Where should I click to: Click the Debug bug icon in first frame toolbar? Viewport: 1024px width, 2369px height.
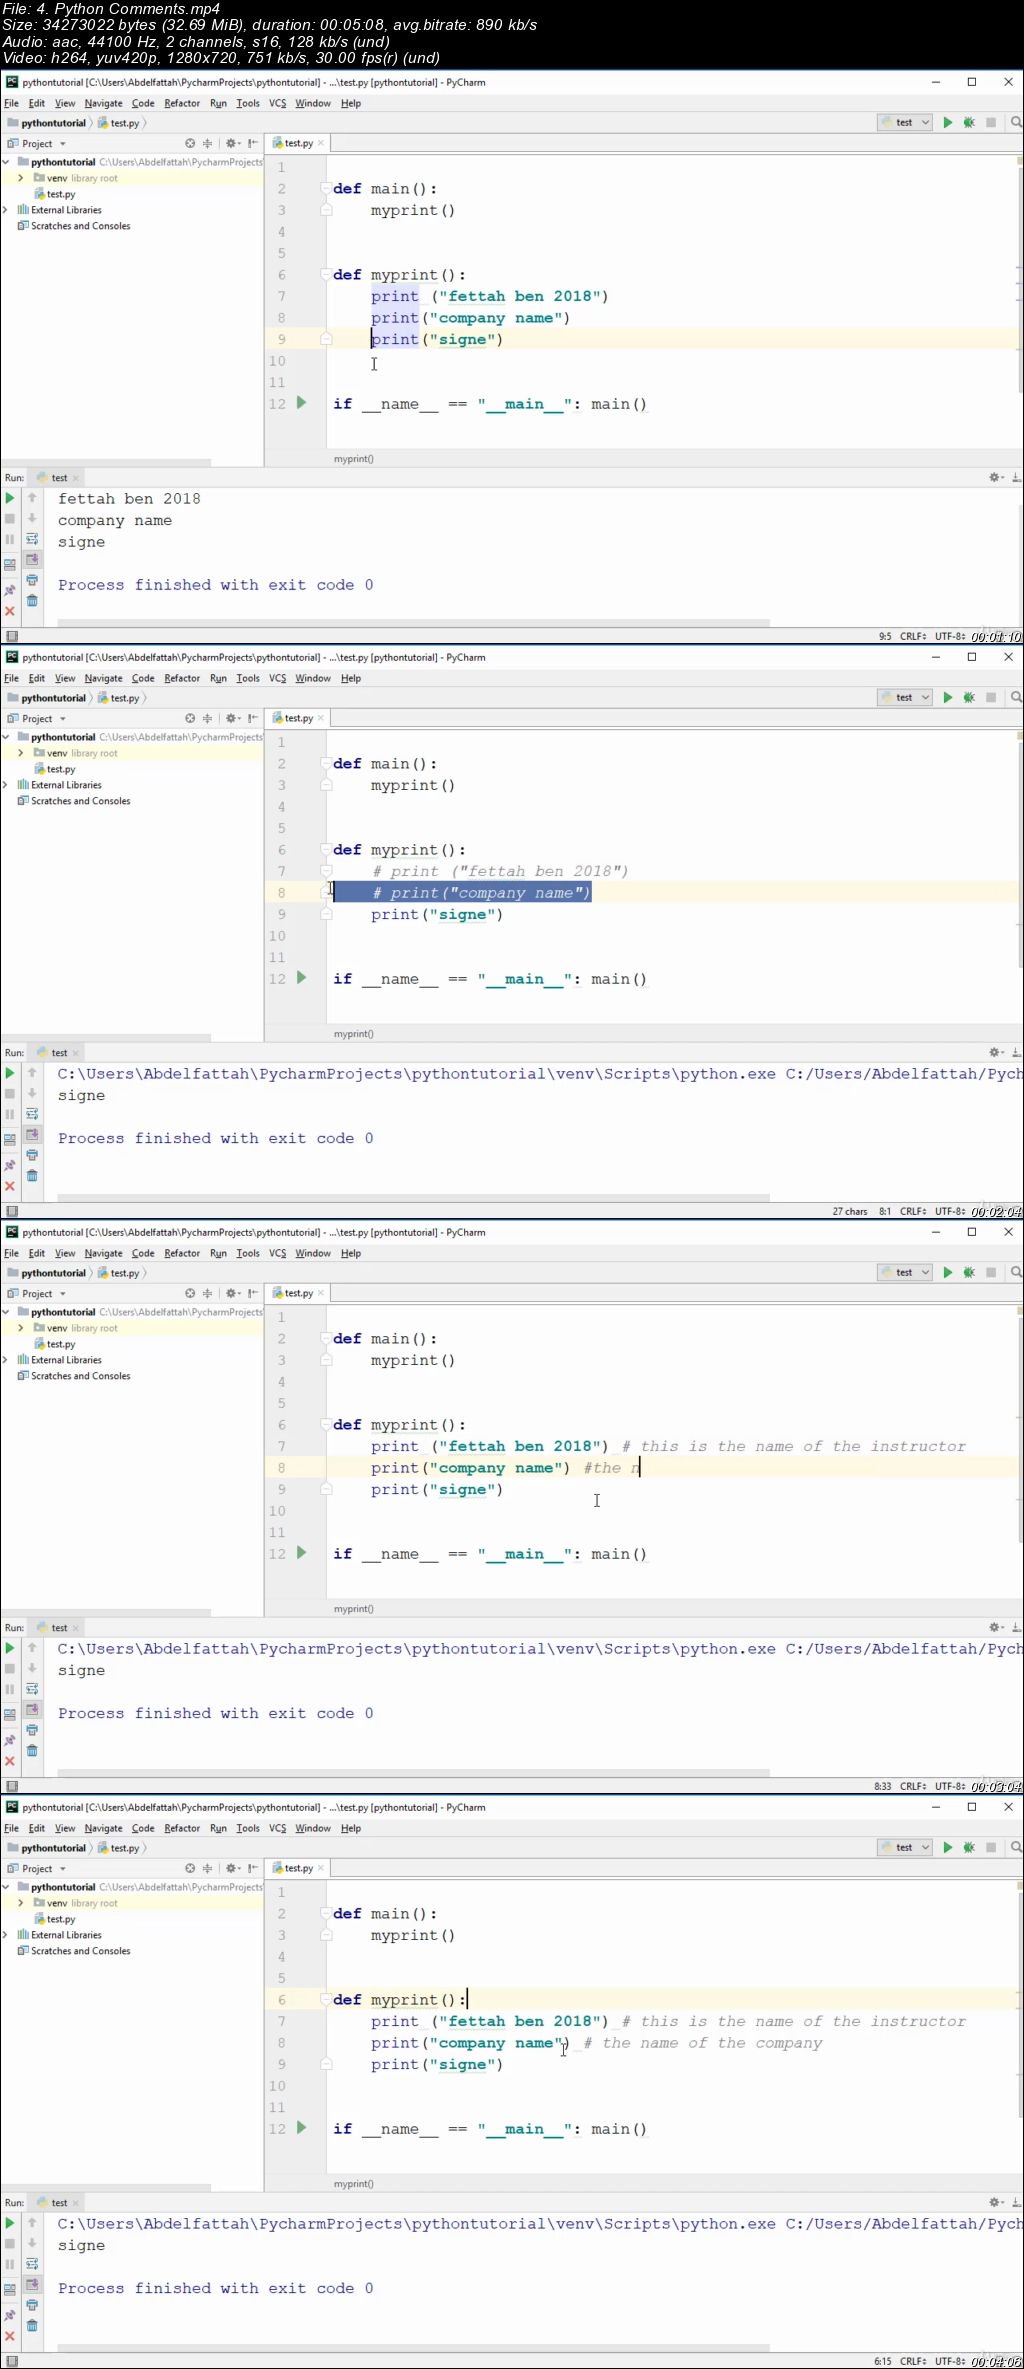pos(969,123)
